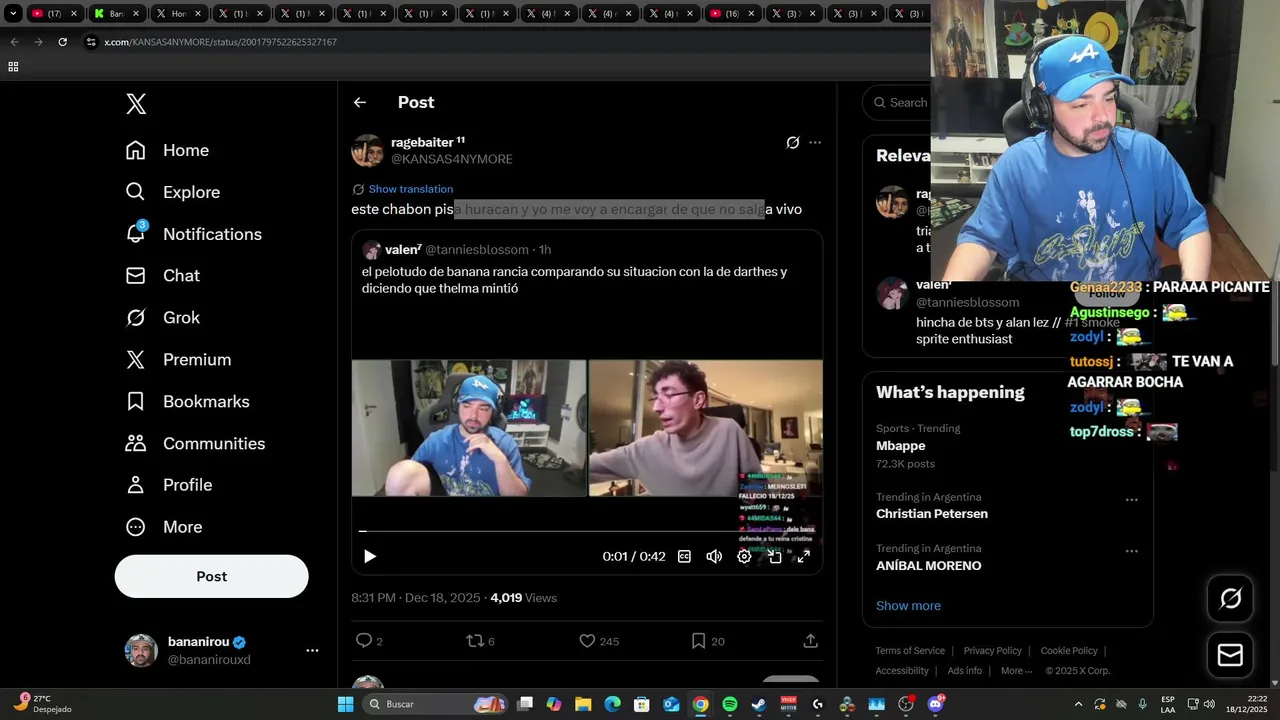
Task: Reply to the post via comment icon
Action: [x=364, y=641]
